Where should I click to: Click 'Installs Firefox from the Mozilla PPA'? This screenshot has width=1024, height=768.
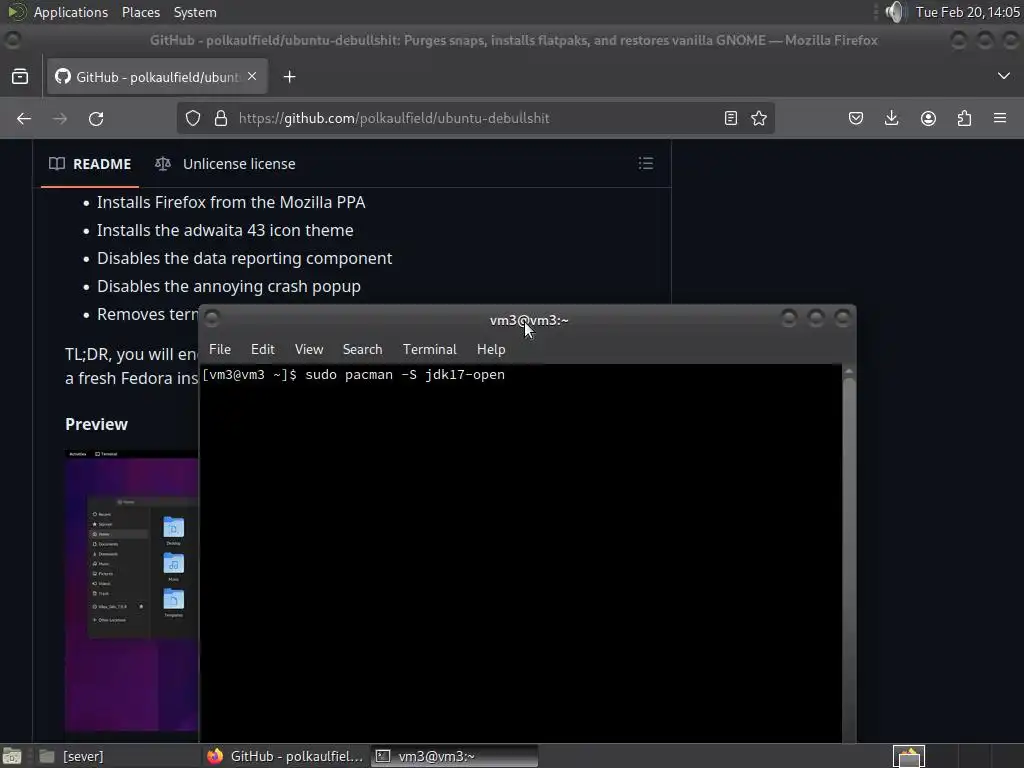point(231,202)
